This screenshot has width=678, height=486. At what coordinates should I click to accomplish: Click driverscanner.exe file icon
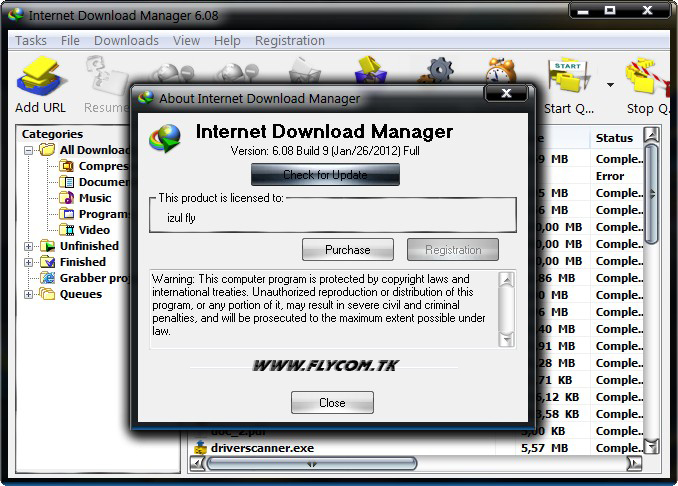200,448
